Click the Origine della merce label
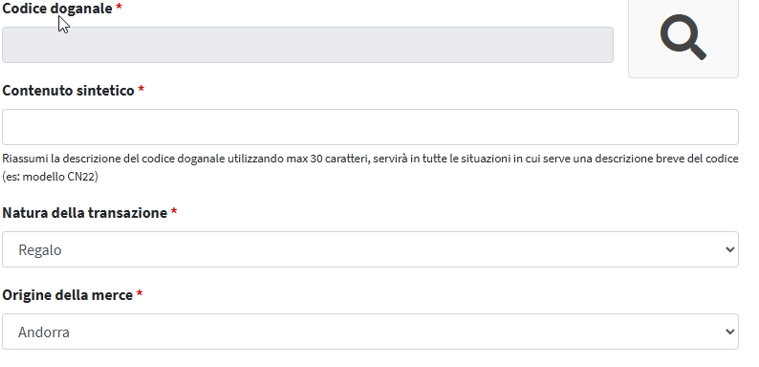The height and width of the screenshot is (367, 759). point(67,295)
